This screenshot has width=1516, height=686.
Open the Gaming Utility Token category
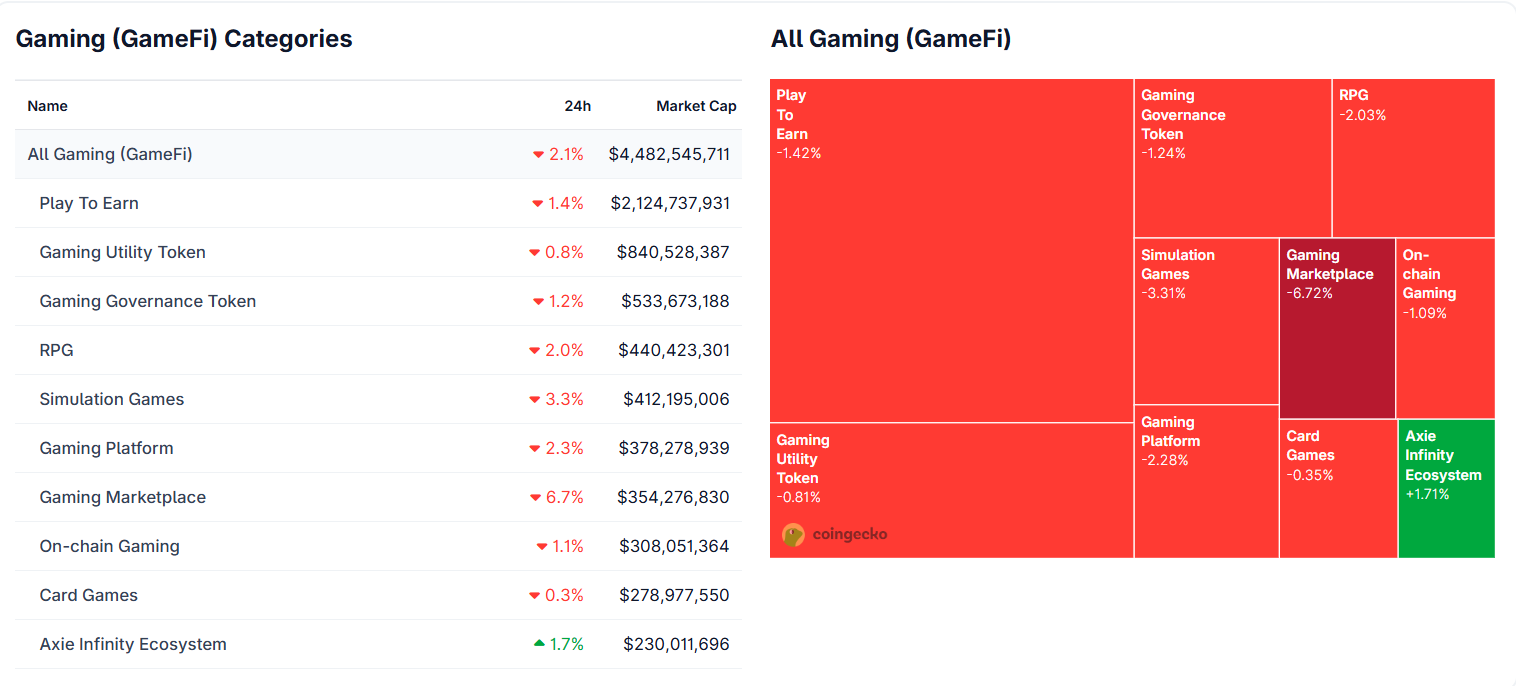[x=122, y=252]
